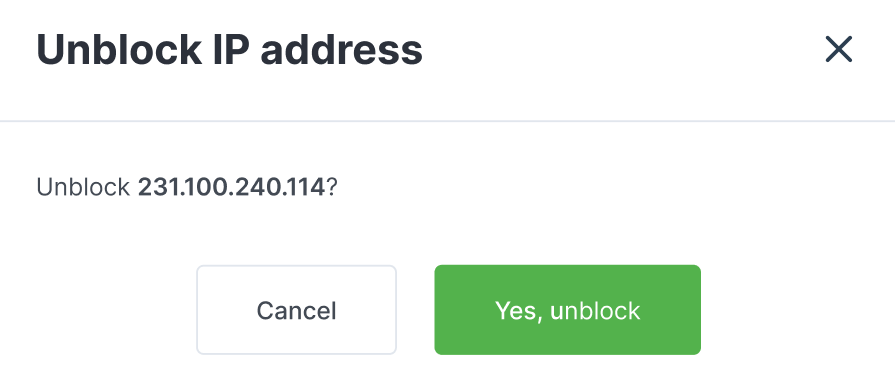
Task: Confirm with the Yes, unblock button
Action: click(x=567, y=310)
